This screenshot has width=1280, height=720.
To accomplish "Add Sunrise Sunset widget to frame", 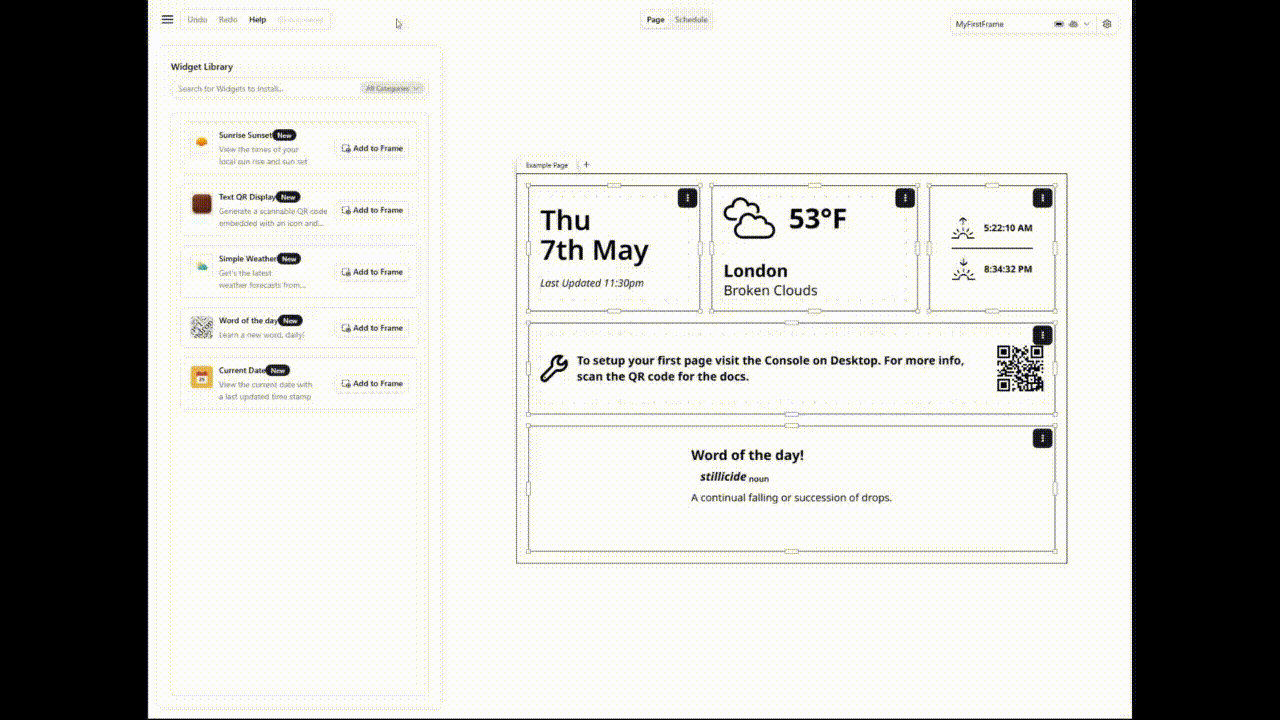I will point(372,148).
